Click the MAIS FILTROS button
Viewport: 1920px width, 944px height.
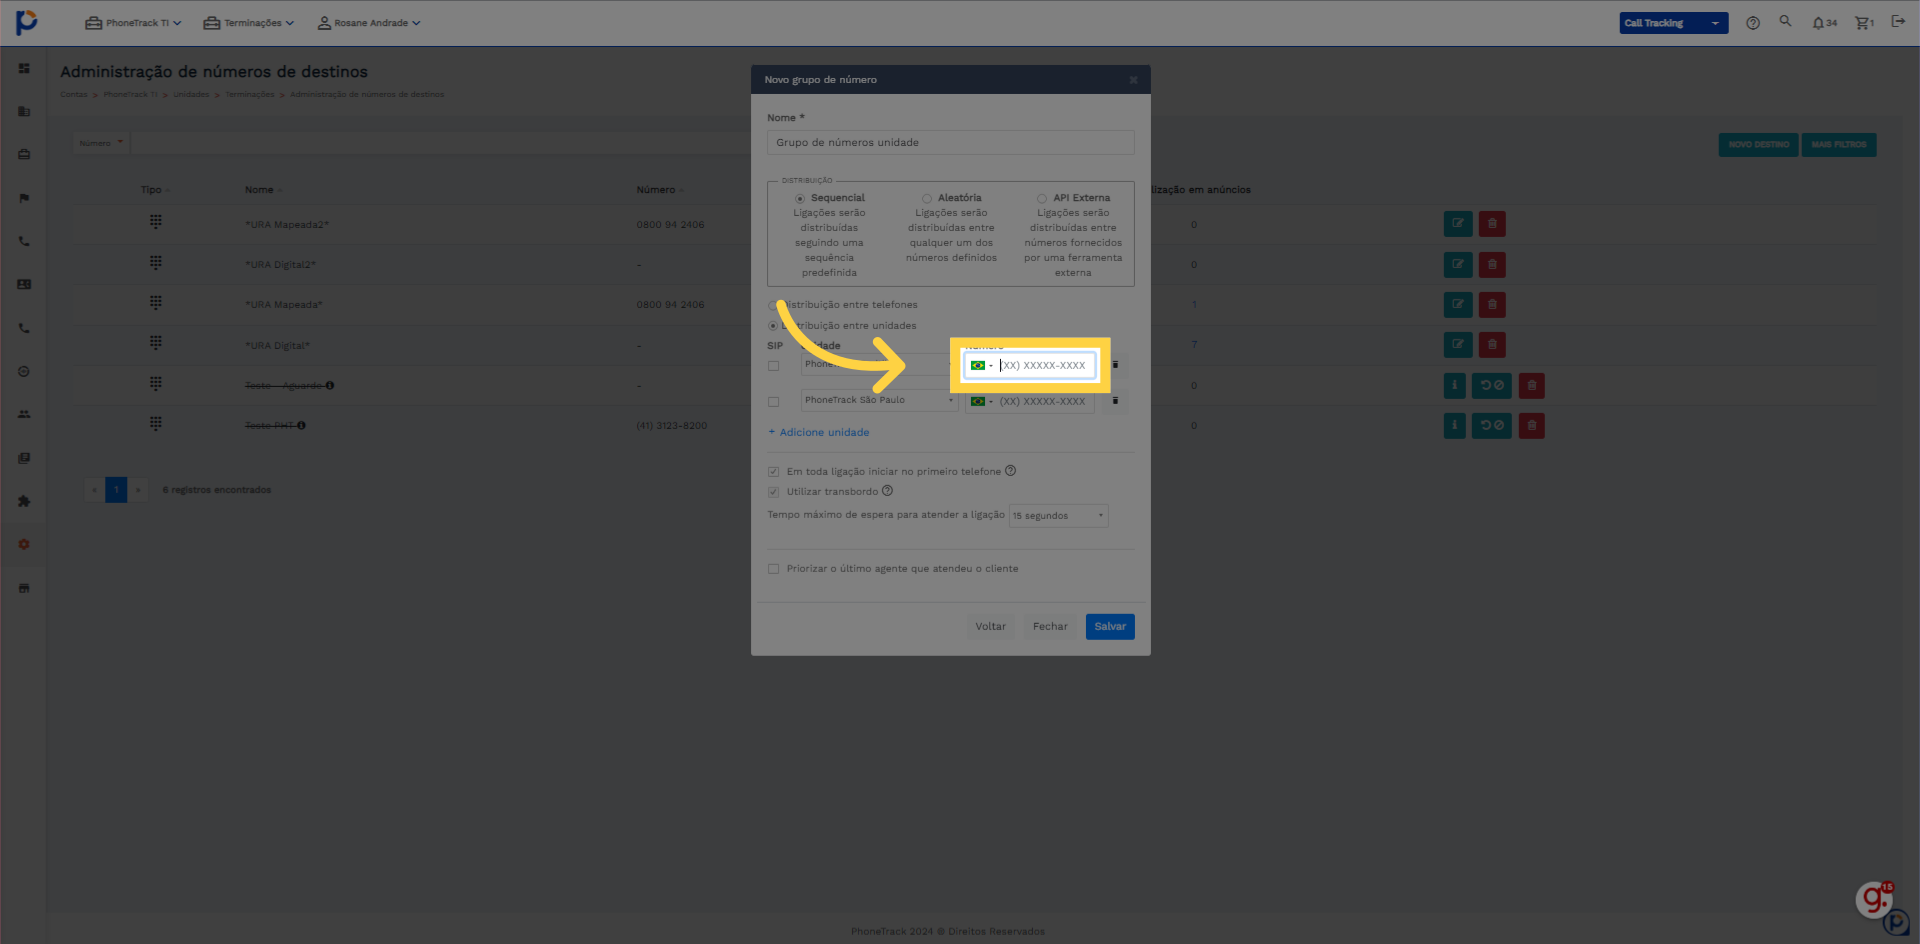1839,145
